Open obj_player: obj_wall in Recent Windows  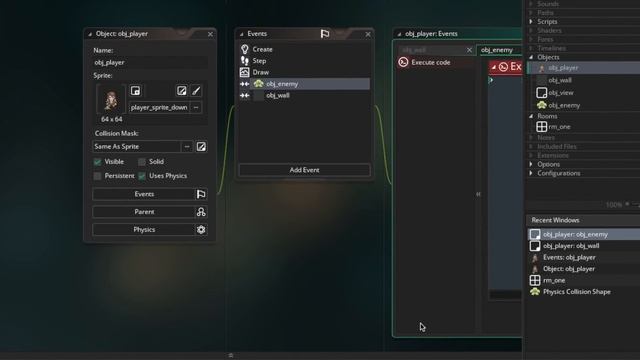[x=584, y=246]
